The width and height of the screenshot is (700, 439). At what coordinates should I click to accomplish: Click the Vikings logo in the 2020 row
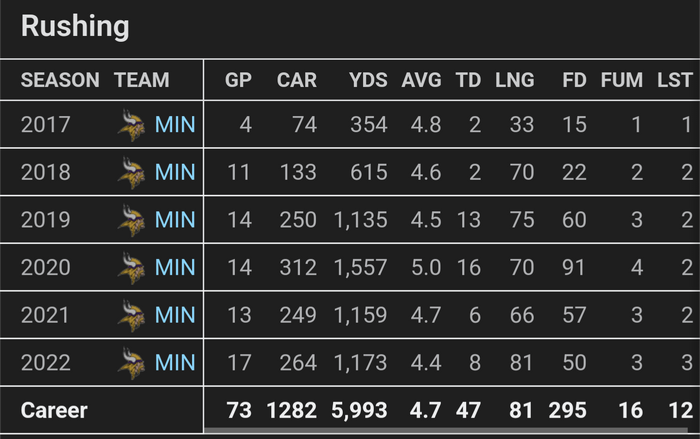tap(131, 267)
